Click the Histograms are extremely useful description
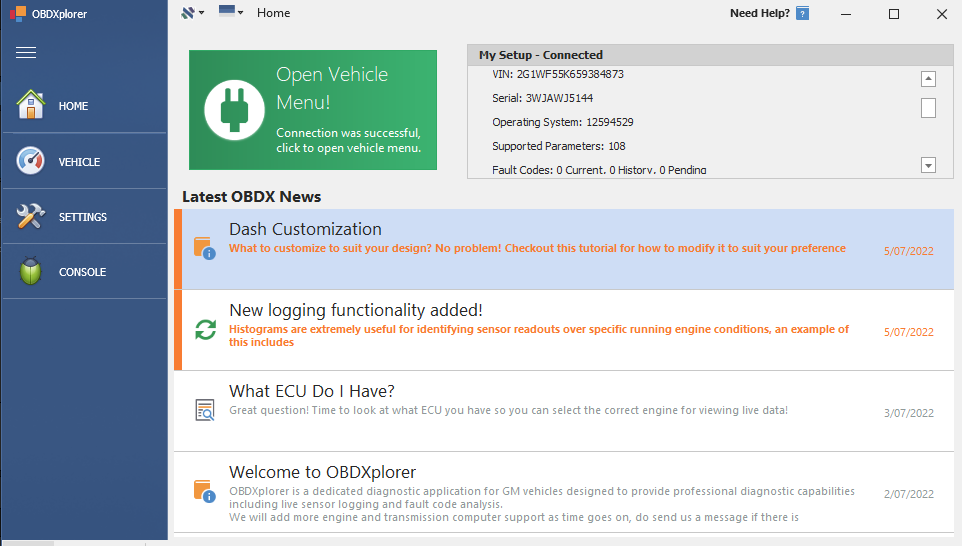 (539, 336)
